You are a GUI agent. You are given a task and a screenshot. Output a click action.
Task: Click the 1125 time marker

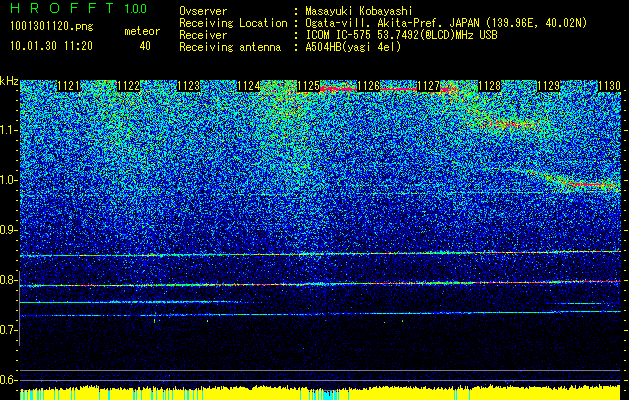pos(309,86)
